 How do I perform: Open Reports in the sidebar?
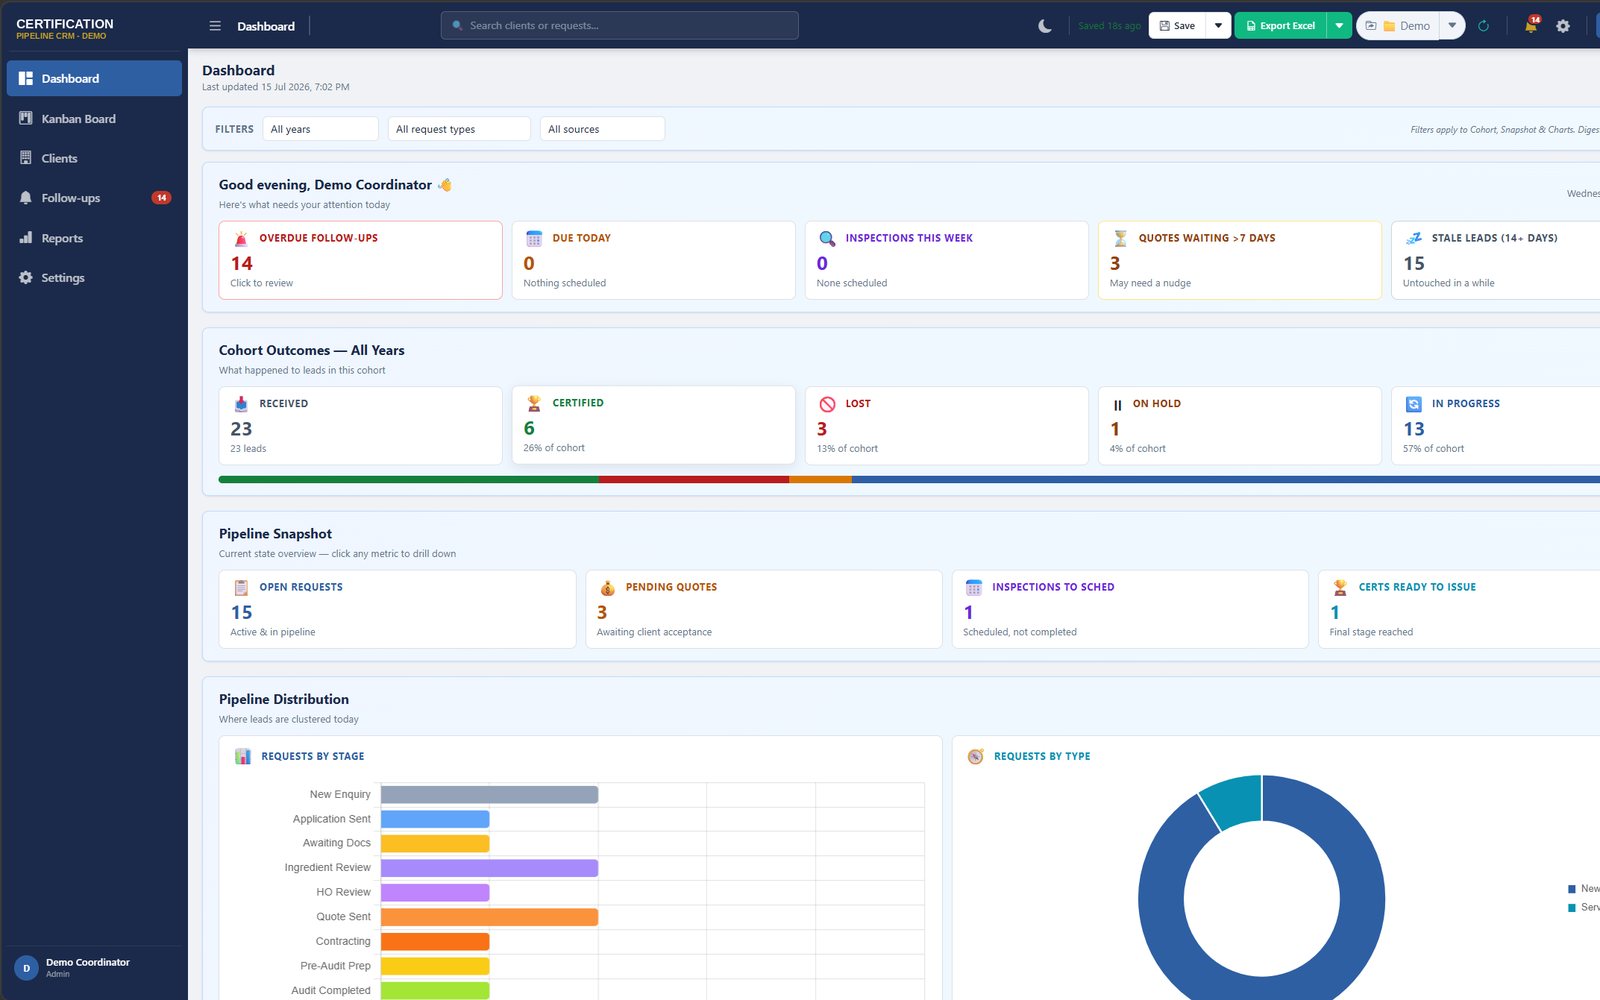[94, 238]
